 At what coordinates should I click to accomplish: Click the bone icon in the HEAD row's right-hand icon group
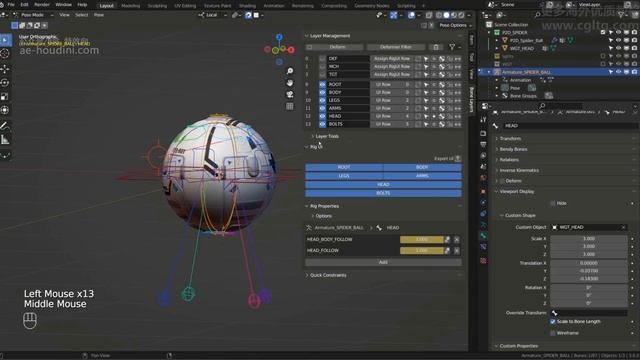pyautogui.click(x=442, y=116)
